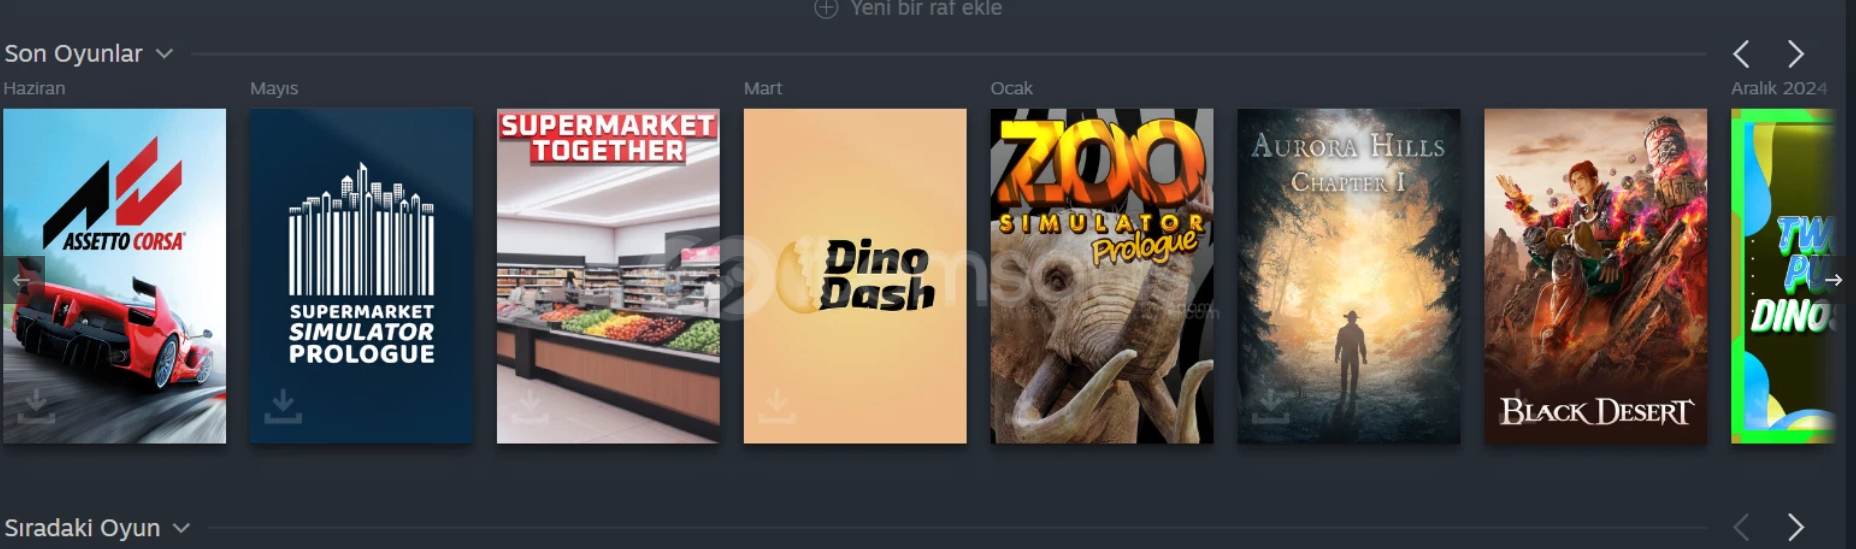Go to previous page of Son Oyunlar shelf
The image size is (1856, 549).
(x=1741, y=53)
